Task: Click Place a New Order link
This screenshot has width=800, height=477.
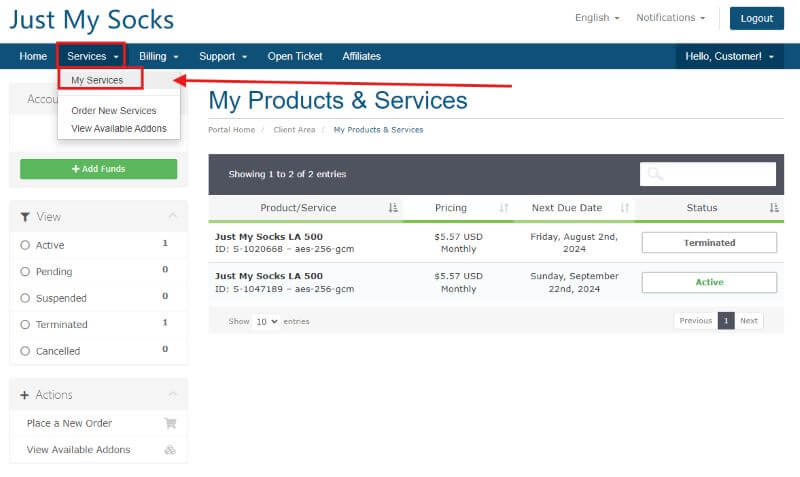Action: (69, 423)
